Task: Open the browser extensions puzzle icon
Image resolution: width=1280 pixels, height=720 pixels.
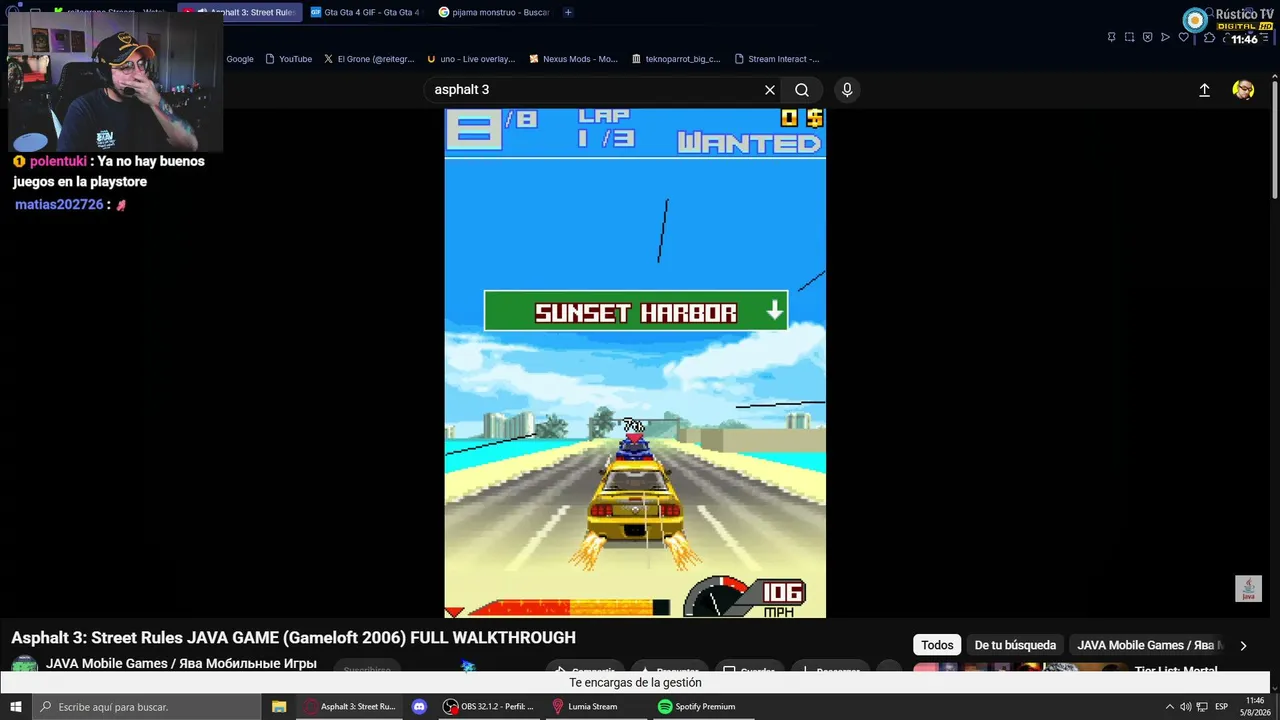Action: coord(1209,37)
